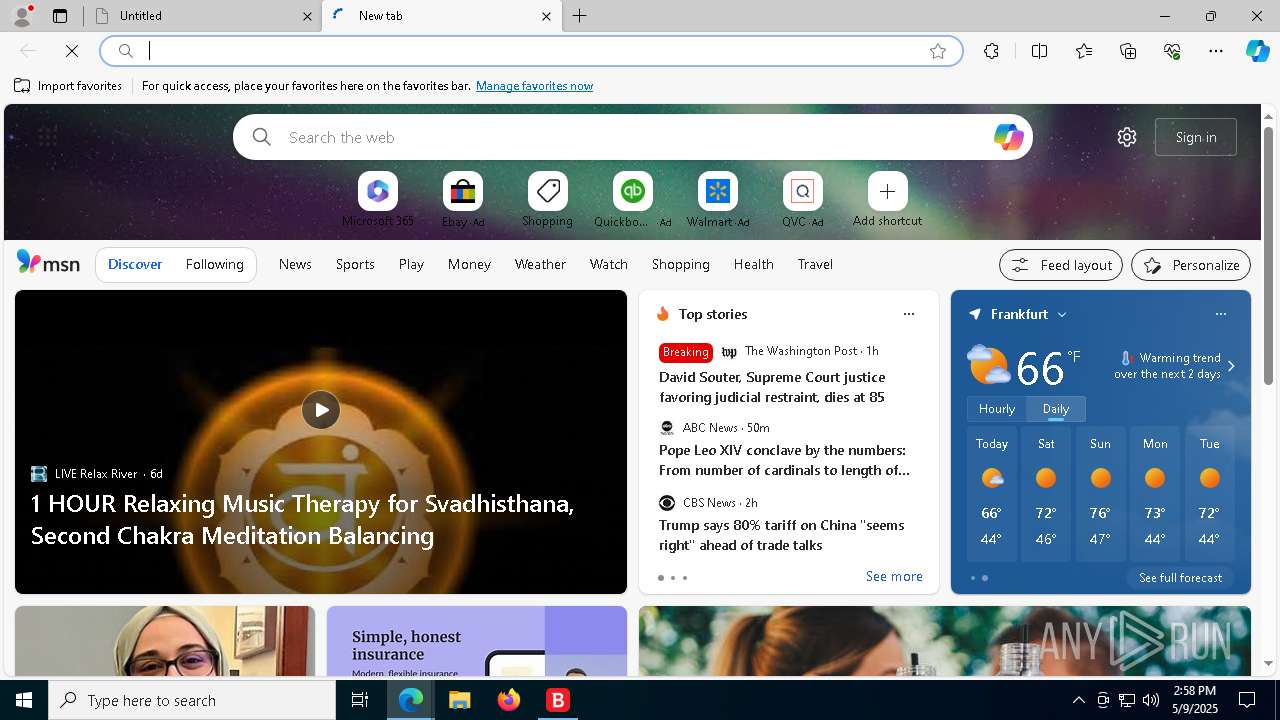
Task: Open David Souter Supreme Court story
Action: (x=772, y=387)
